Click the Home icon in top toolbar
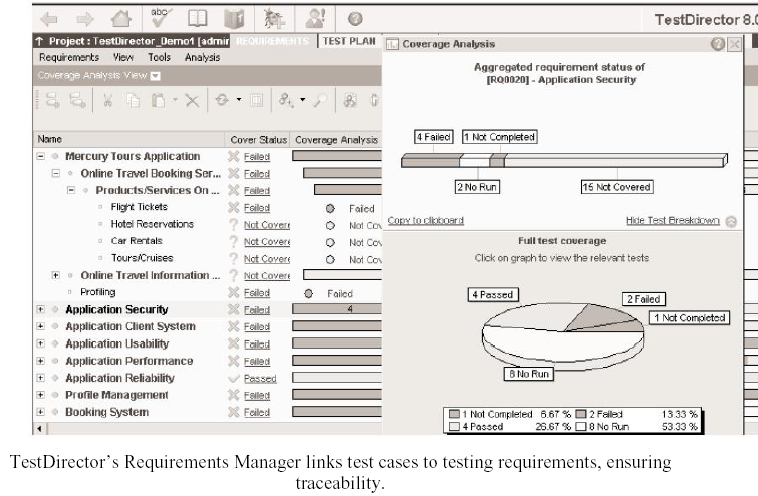The height and width of the screenshot is (496, 758). pyautogui.click(x=120, y=19)
